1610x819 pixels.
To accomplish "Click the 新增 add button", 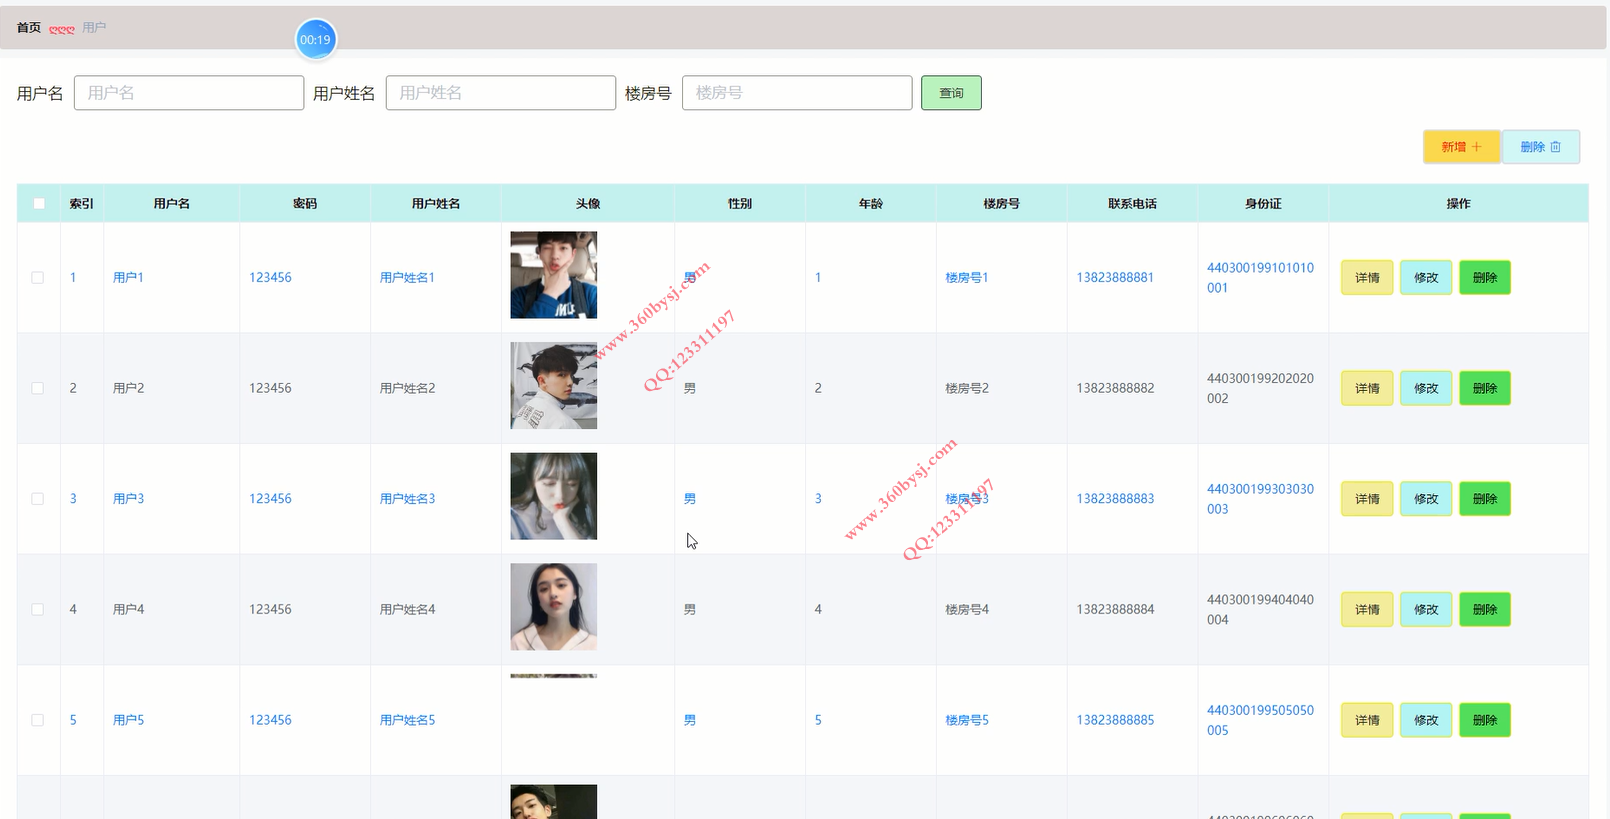I will click(1461, 147).
